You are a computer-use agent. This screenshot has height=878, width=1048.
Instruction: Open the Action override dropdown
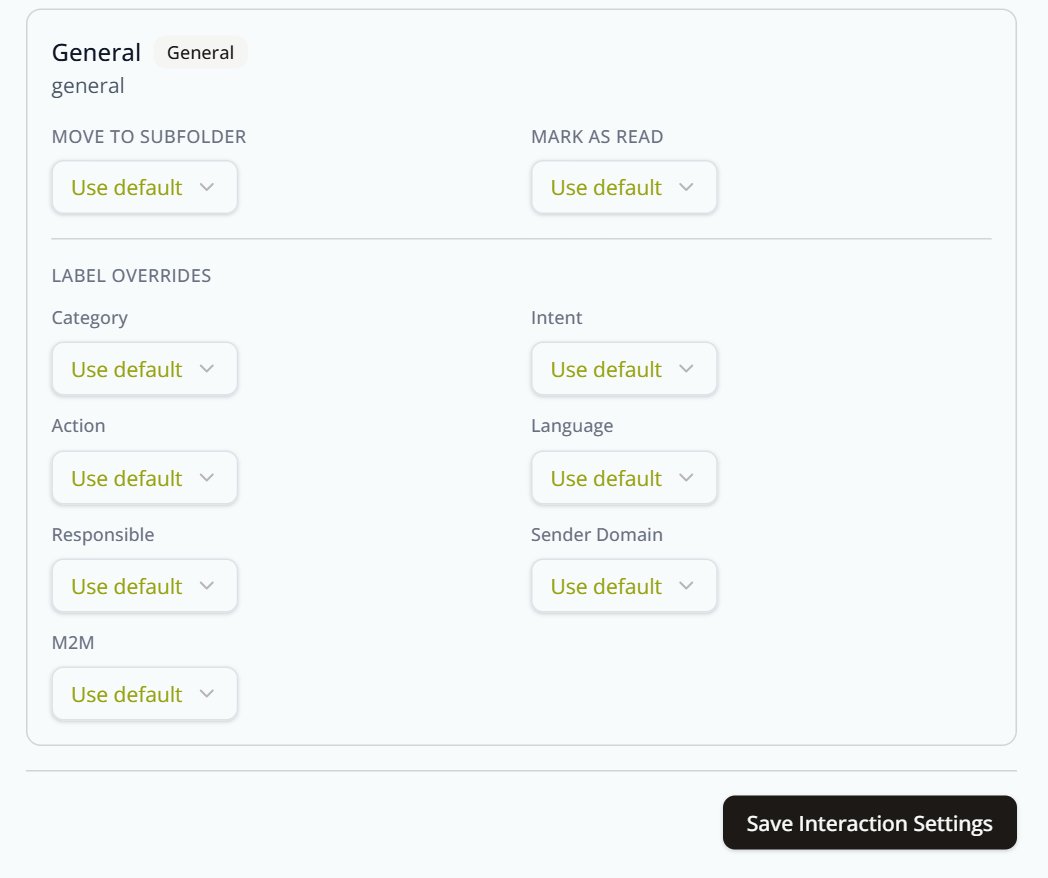[144, 478]
